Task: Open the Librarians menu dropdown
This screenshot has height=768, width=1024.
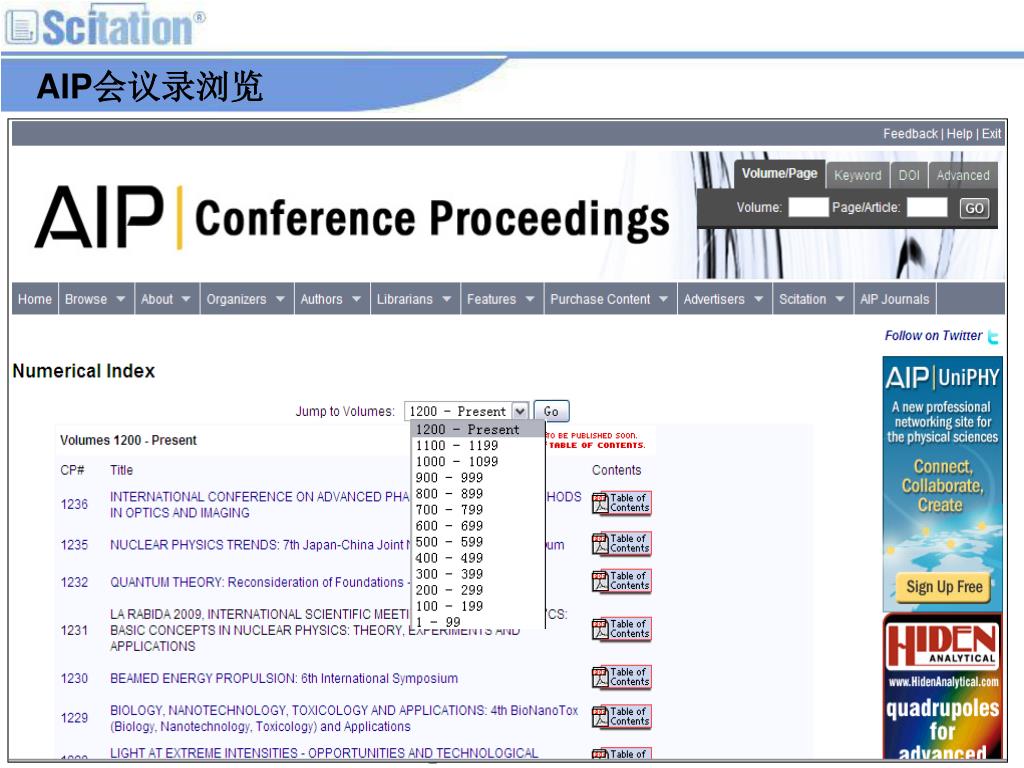Action: (414, 299)
